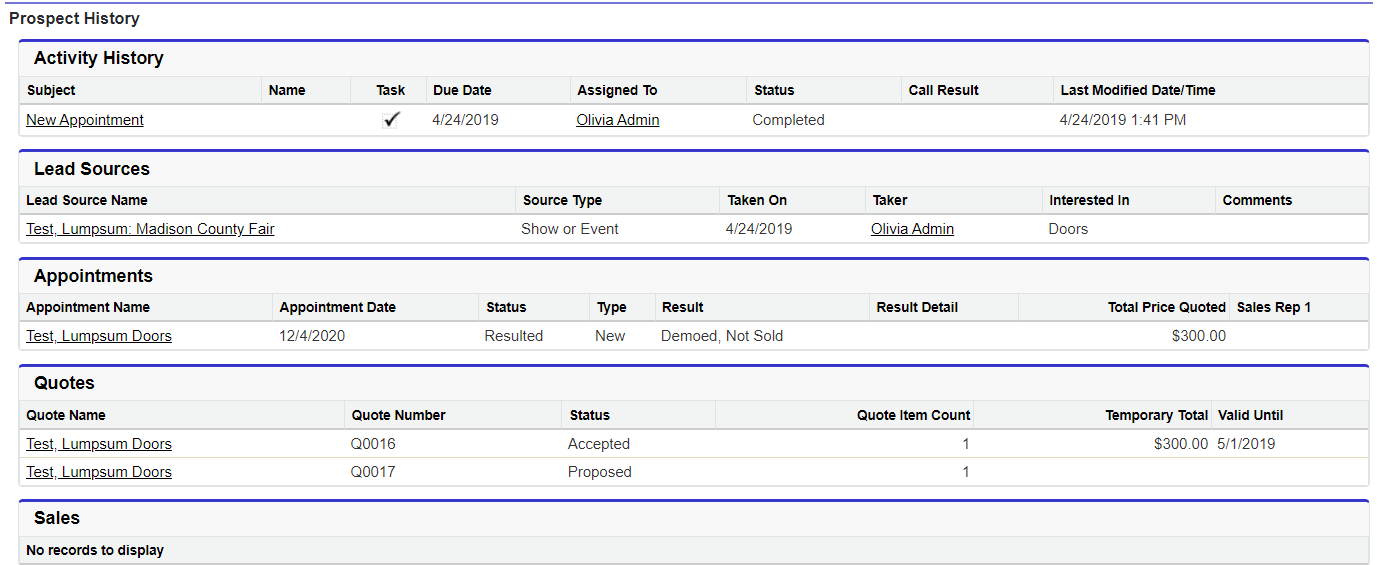Open Madison County Fair lead source link

click(150, 229)
